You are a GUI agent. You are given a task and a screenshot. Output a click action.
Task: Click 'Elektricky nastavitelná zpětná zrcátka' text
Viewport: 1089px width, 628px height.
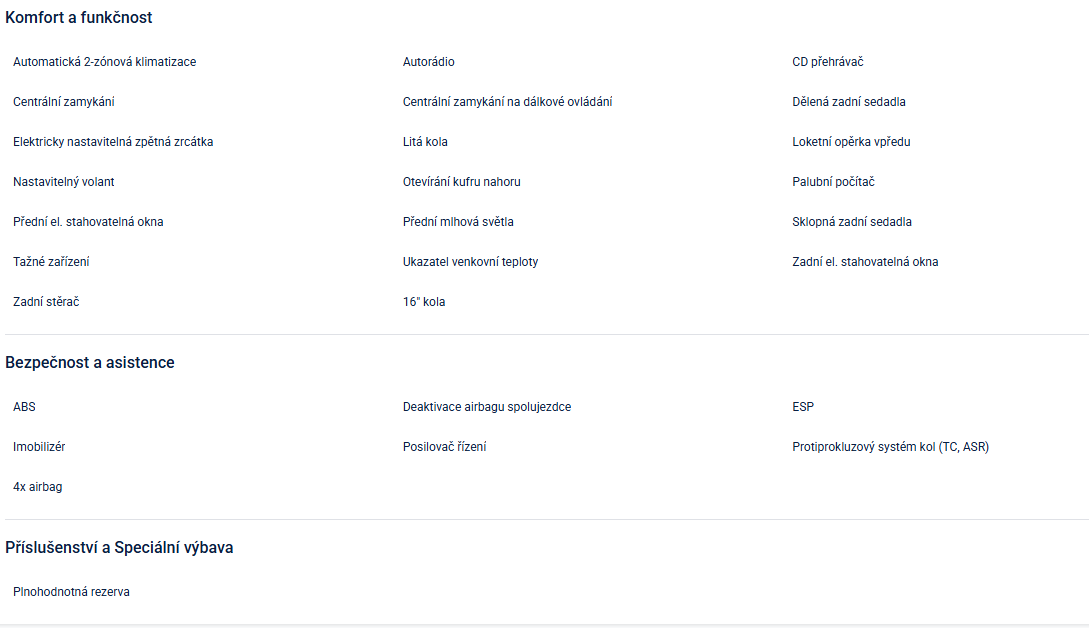click(x=113, y=142)
